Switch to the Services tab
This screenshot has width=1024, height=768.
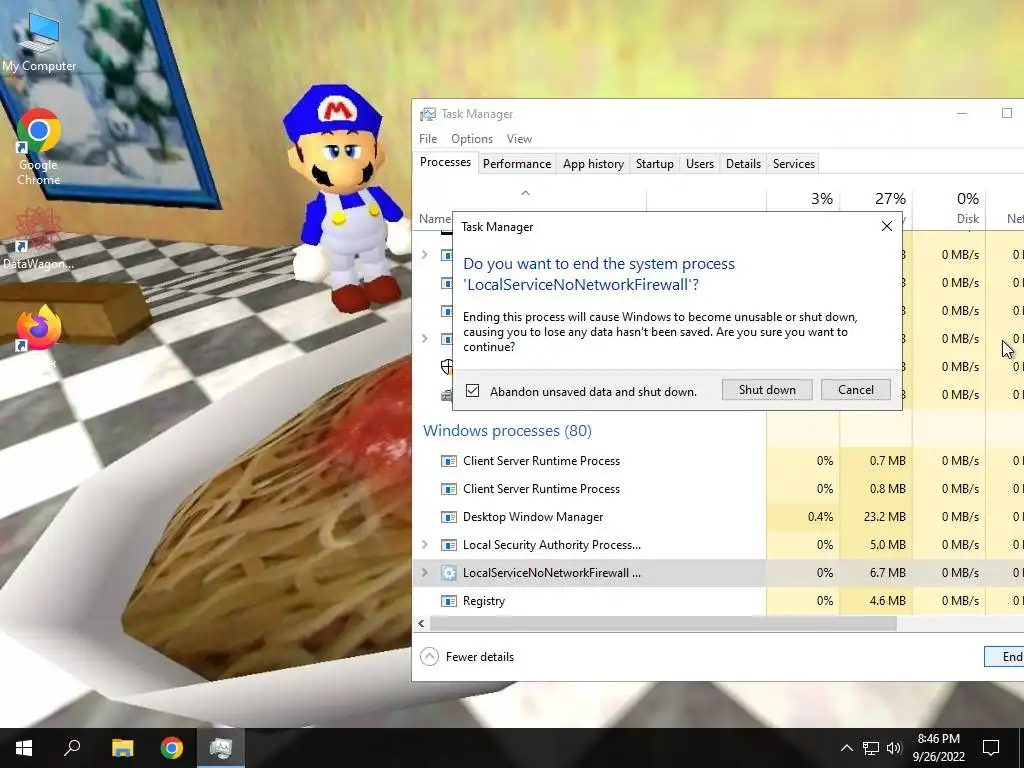click(x=793, y=163)
